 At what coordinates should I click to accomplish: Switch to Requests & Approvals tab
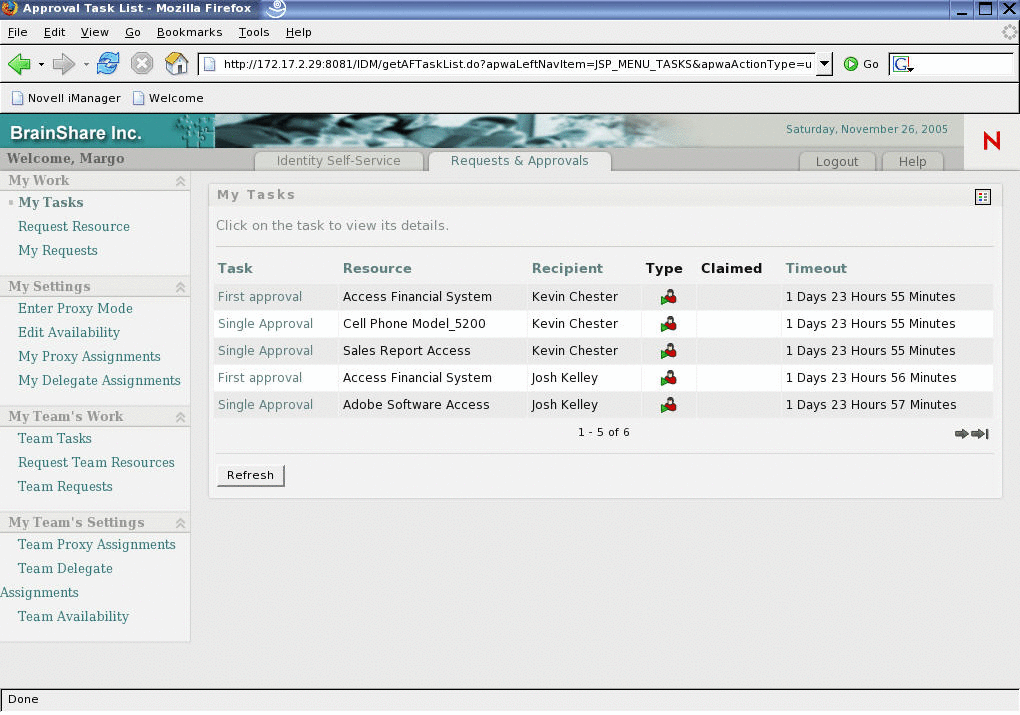pos(520,161)
